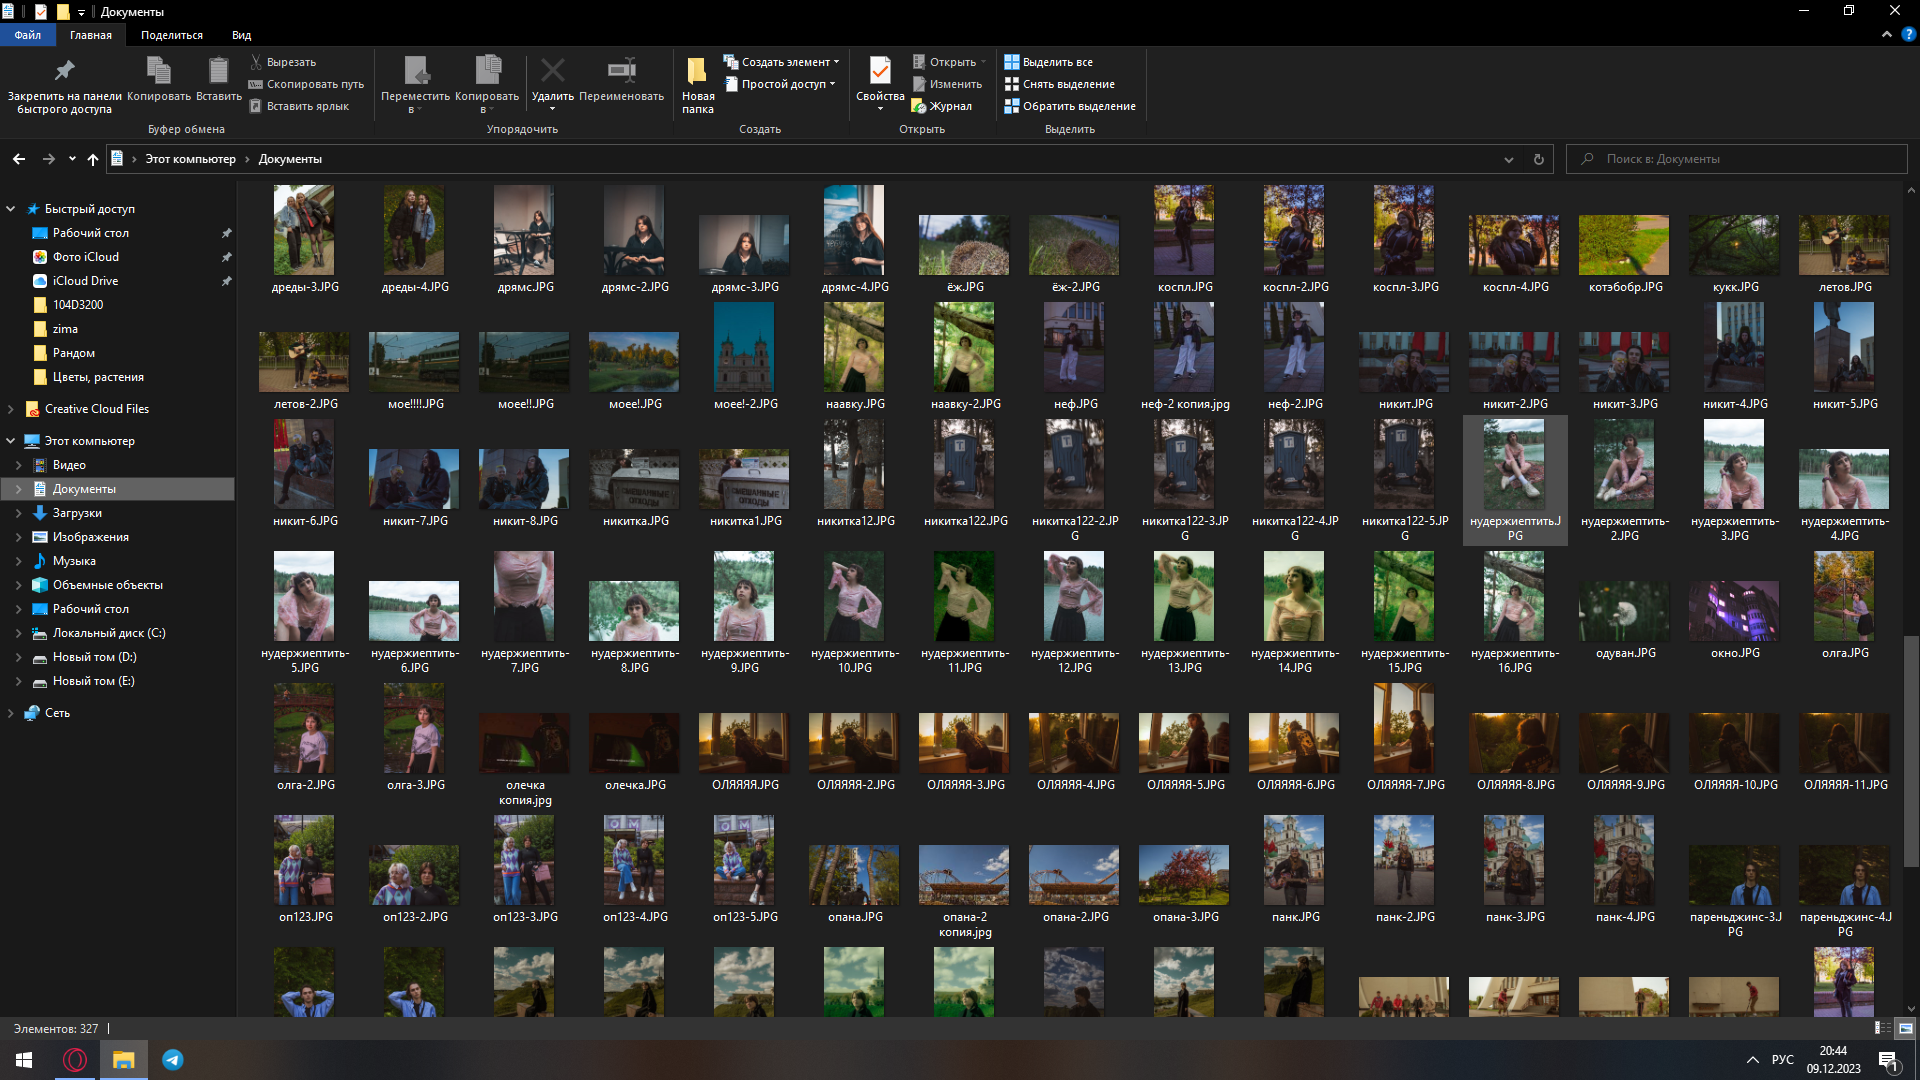Select the окно.JPG thumbnail

click(1734, 612)
